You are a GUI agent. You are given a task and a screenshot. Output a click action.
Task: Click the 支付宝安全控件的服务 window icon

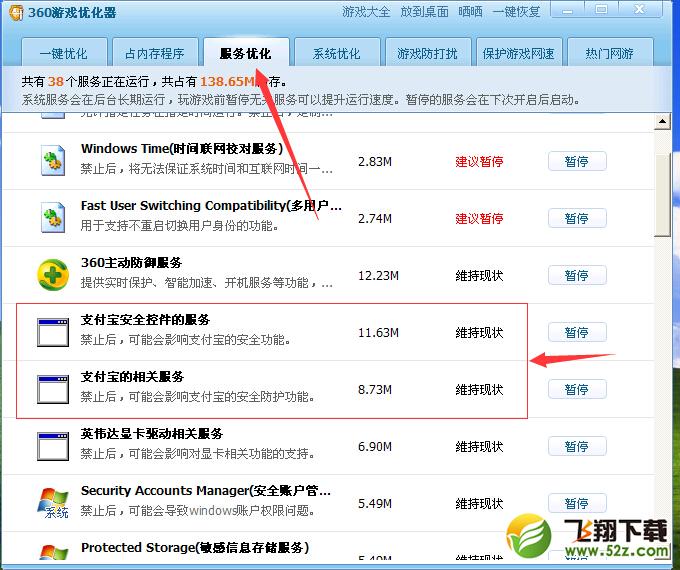[x=52, y=332]
